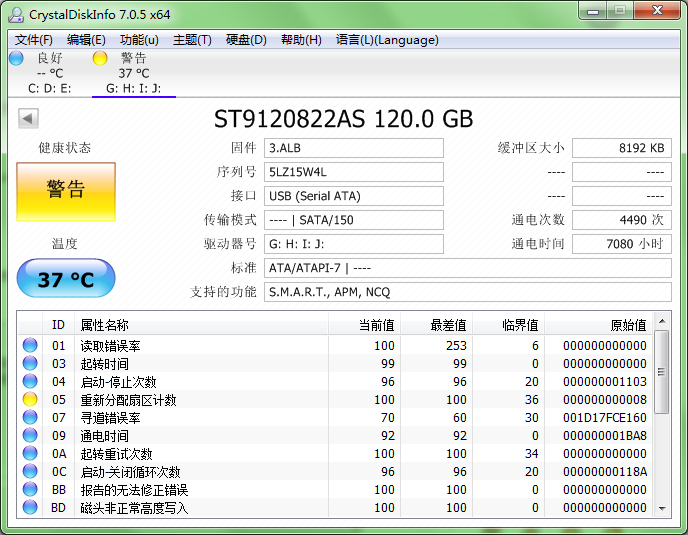Click the supported features field S.M.A.R.T., APM, NCQ
Screen dimensions: 688x535
(468, 292)
